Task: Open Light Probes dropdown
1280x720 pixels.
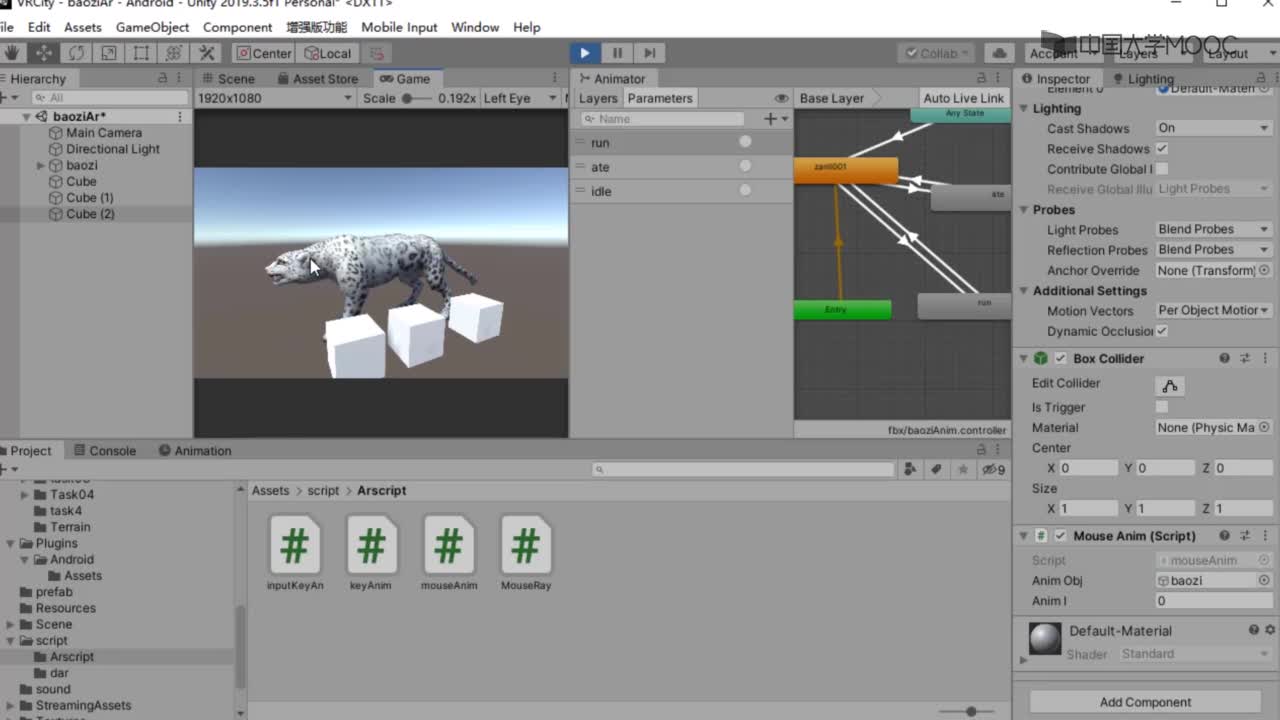Action: [x=1213, y=229]
